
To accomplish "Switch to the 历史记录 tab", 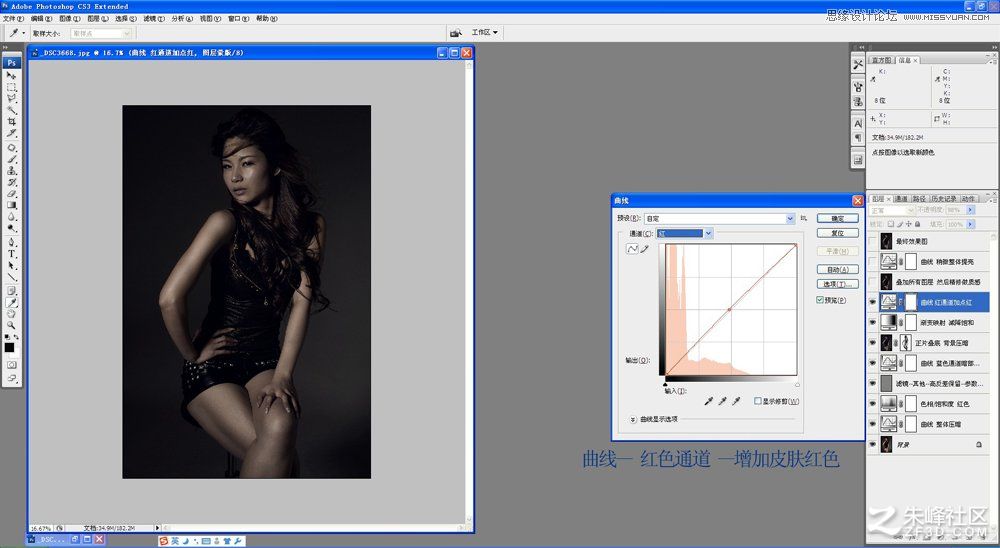I will point(943,199).
